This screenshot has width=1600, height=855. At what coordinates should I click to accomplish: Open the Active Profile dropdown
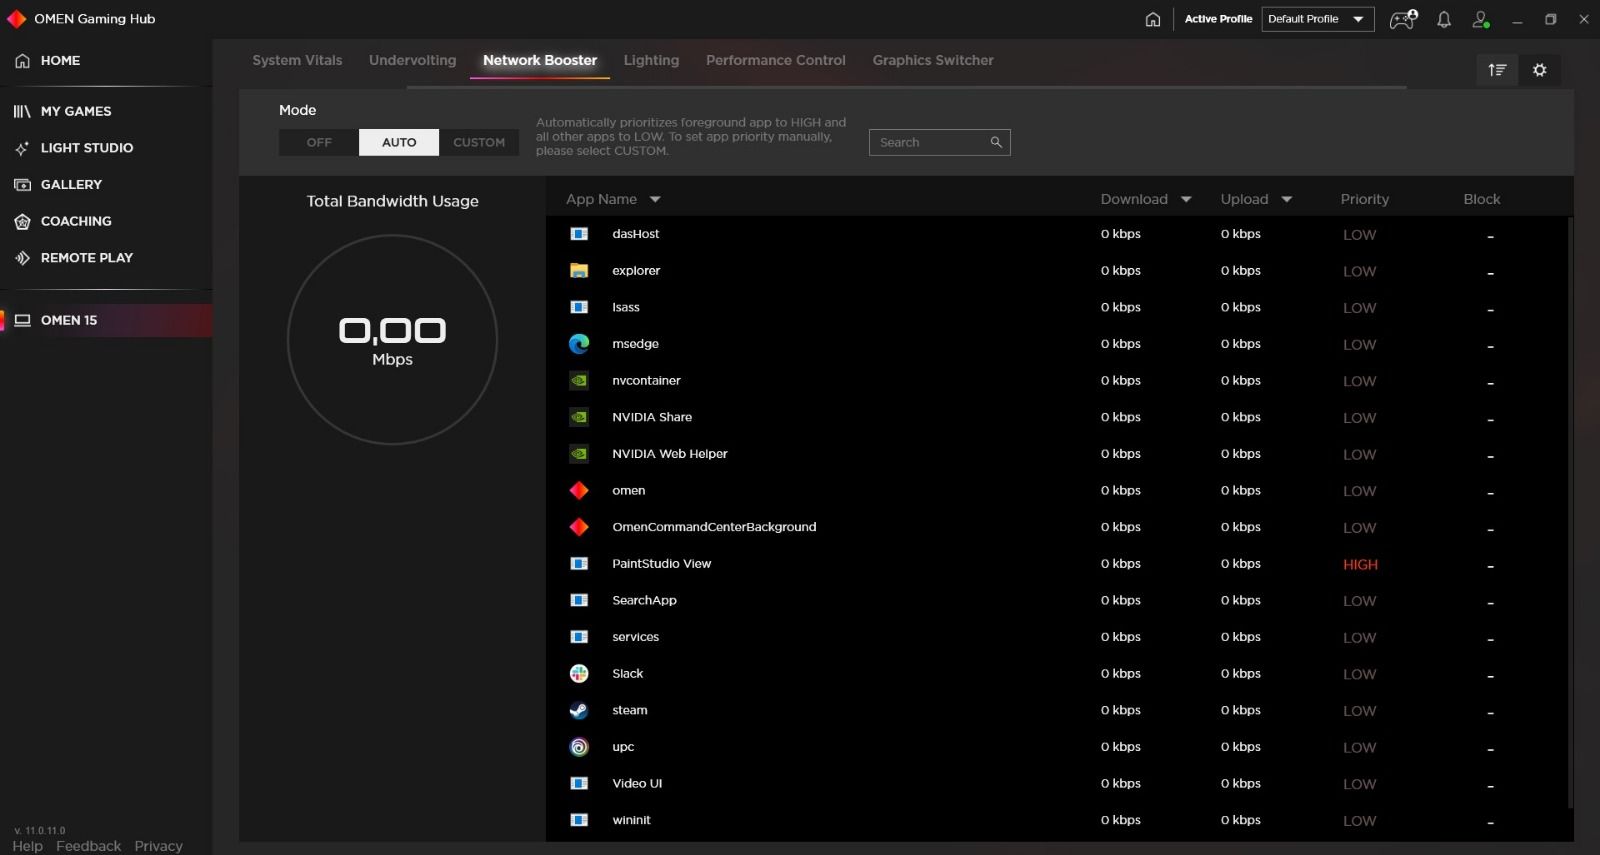(x=1318, y=19)
